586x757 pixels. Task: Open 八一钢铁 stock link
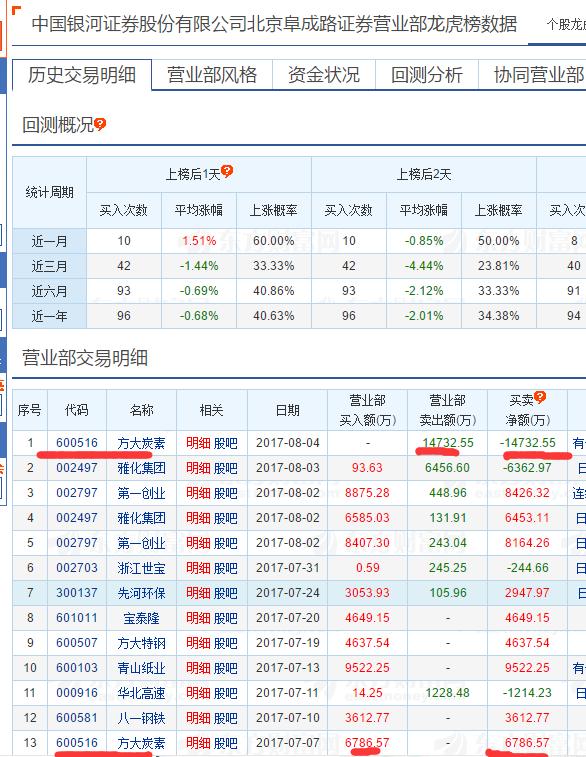pos(141,719)
